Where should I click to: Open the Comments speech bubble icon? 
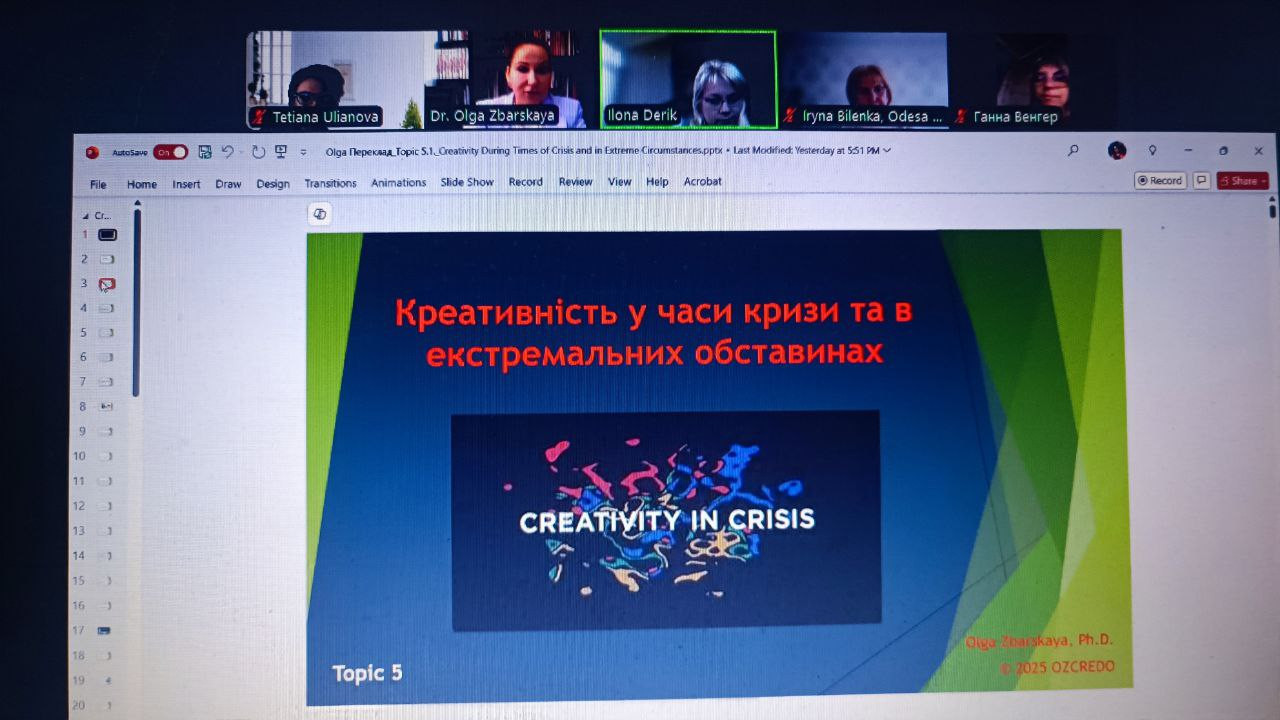(x=1201, y=181)
